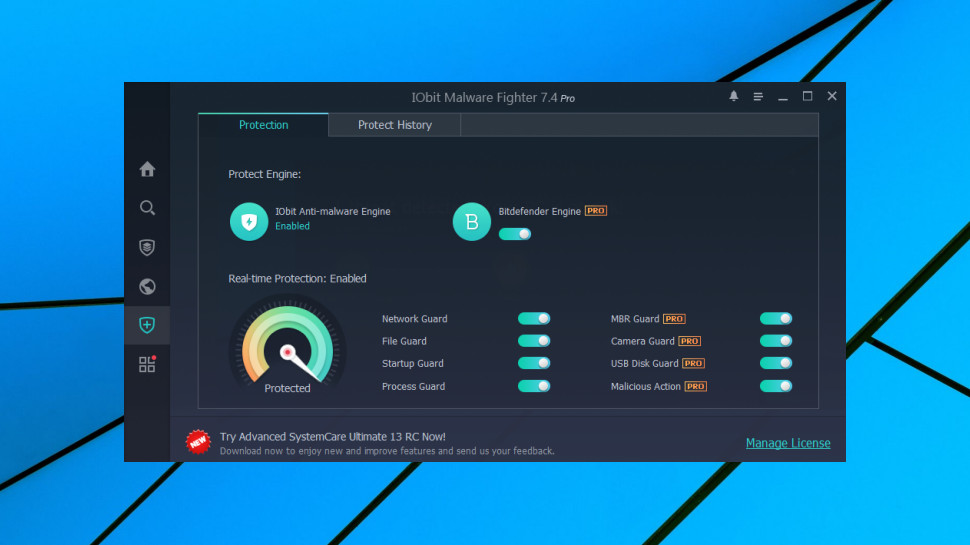This screenshot has height=545, width=970.
Task: Click the Protected status gauge
Action: (288, 346)
